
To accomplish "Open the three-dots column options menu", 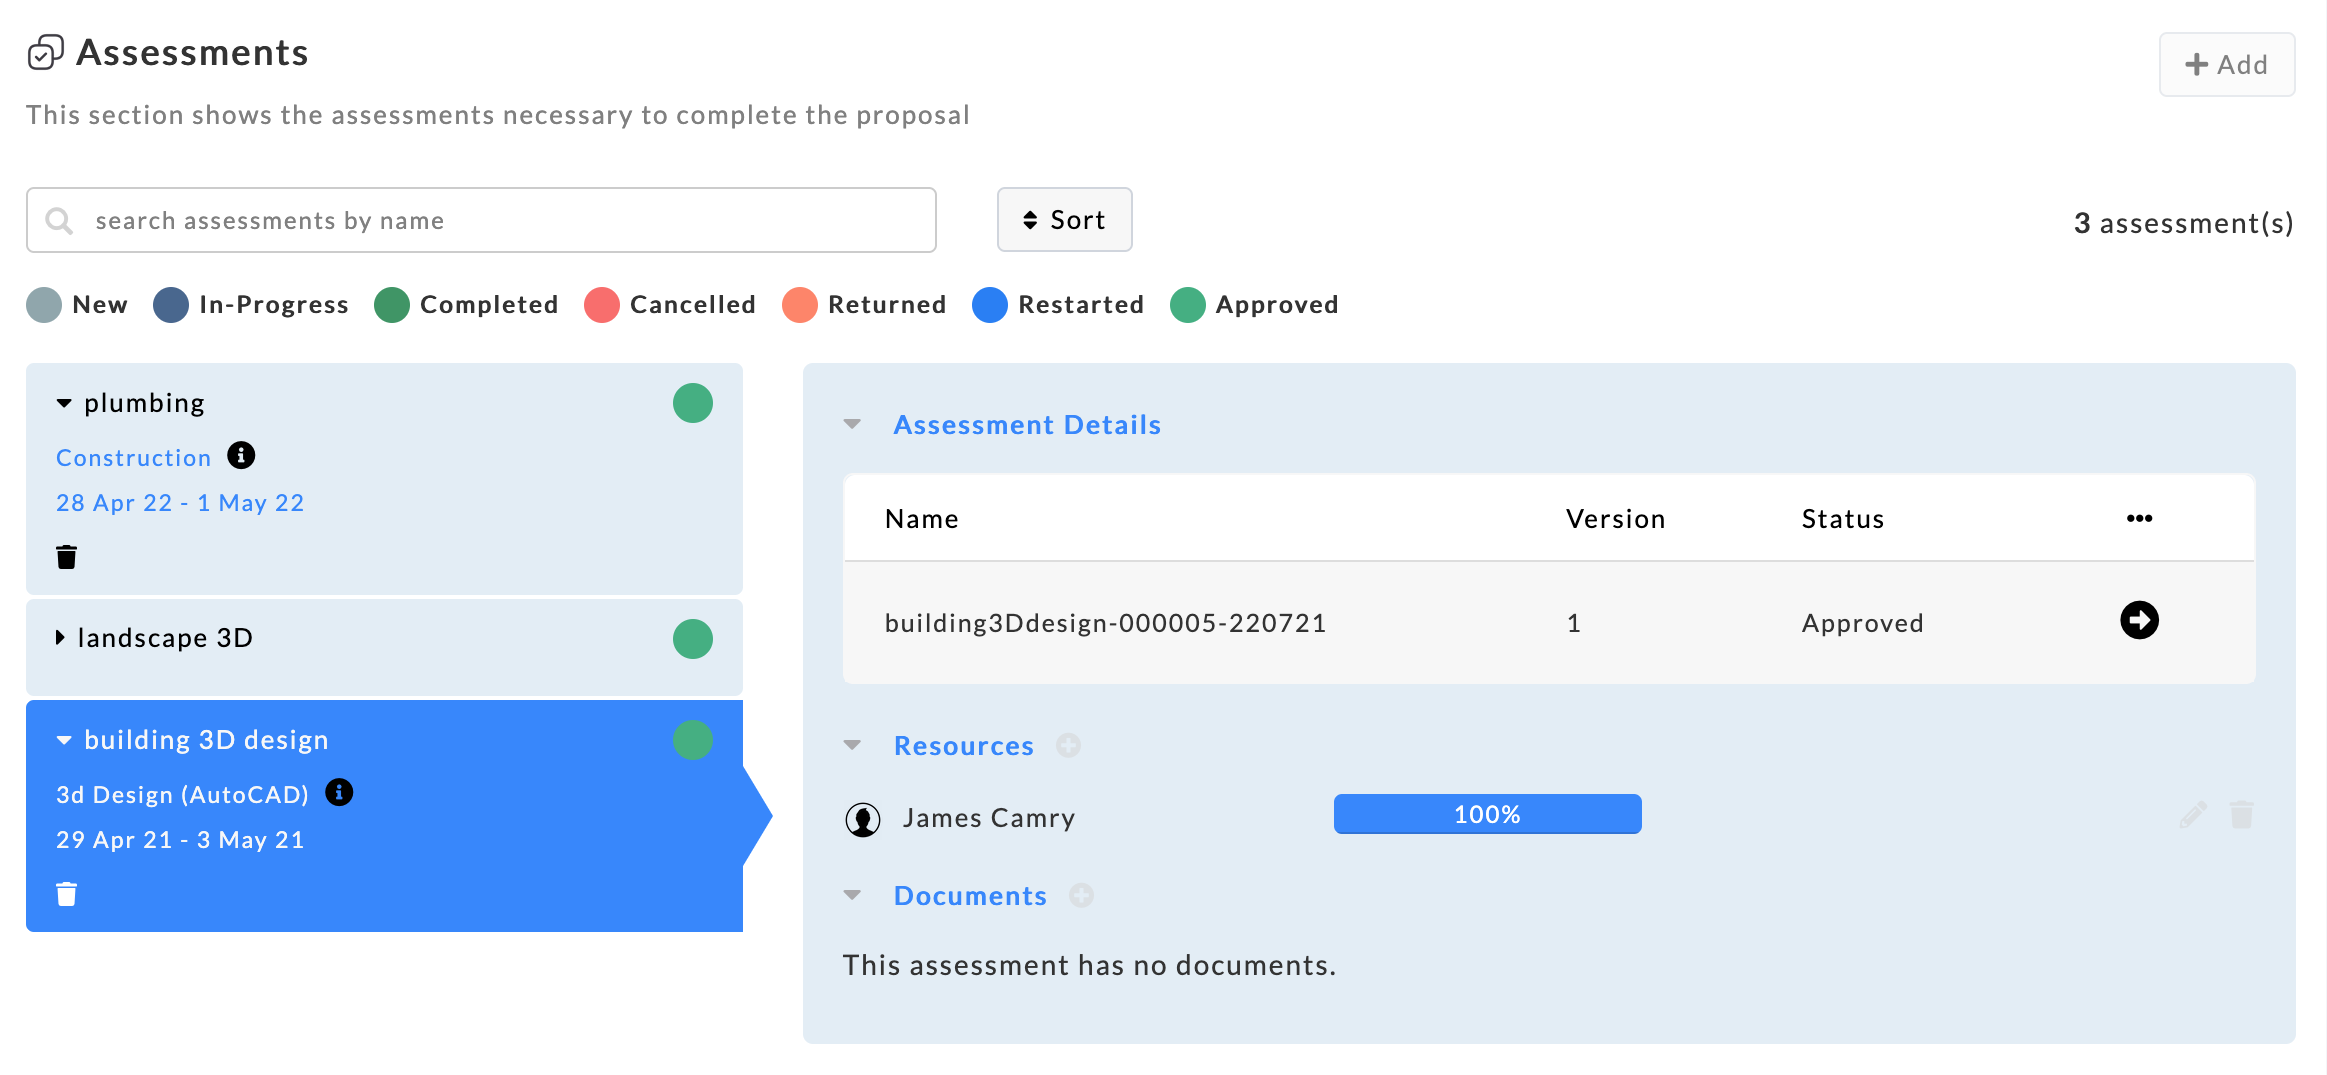I will (x=2139, y=518).
